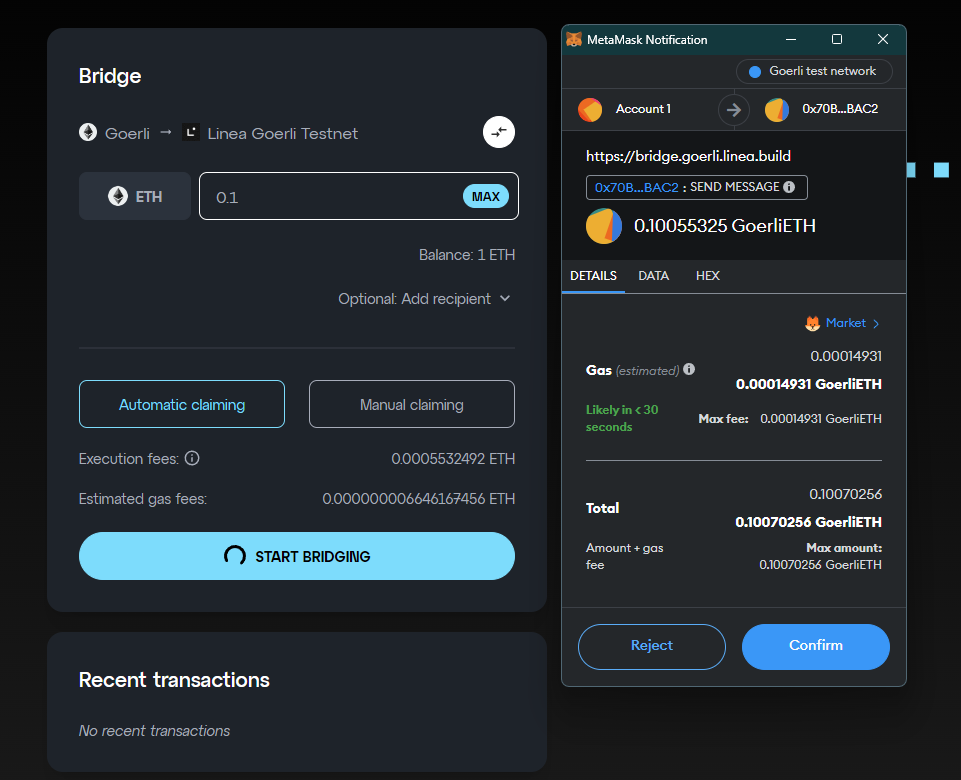This screenshot has width=961, height=780.
Task: Select Manual claiming option
Action: click(x=412, y=404)
